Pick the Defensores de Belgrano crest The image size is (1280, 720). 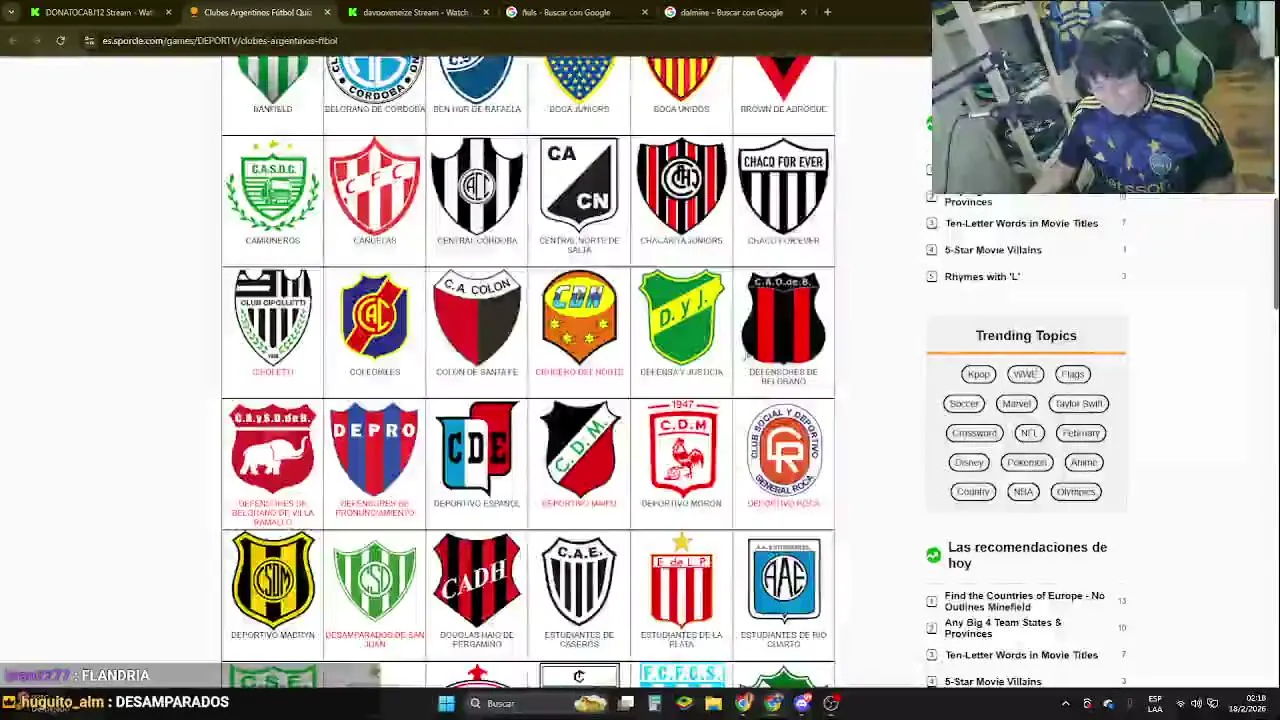coord(783,318)
